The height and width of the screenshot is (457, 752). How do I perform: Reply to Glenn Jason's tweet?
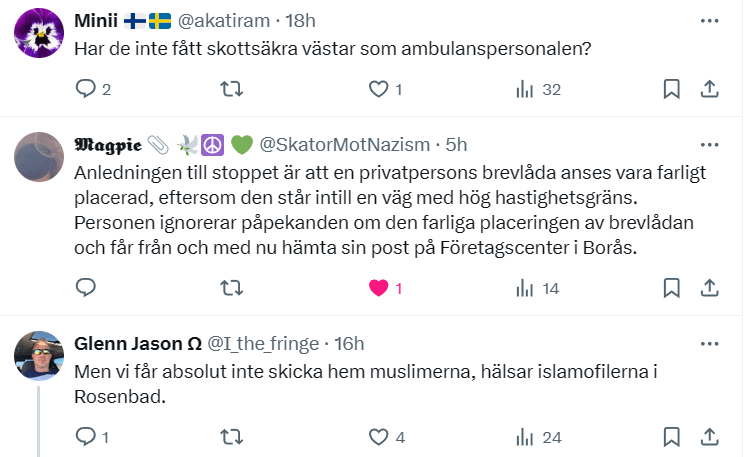click(x=85, y=436)
